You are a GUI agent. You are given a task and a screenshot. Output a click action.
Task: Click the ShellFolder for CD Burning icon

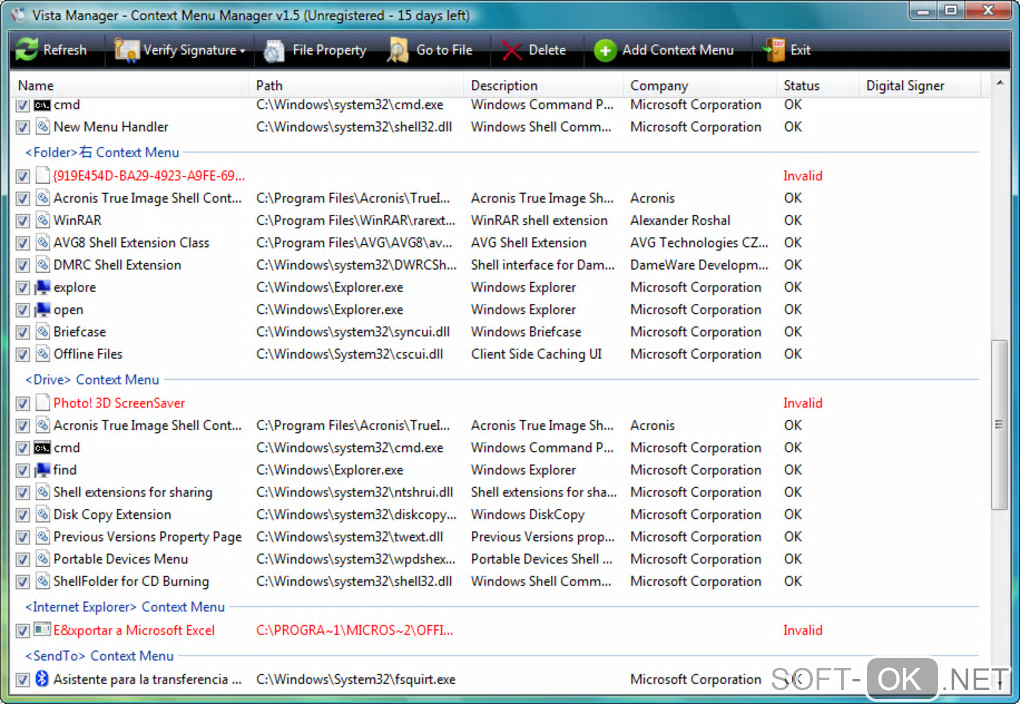tap(43, 580)
